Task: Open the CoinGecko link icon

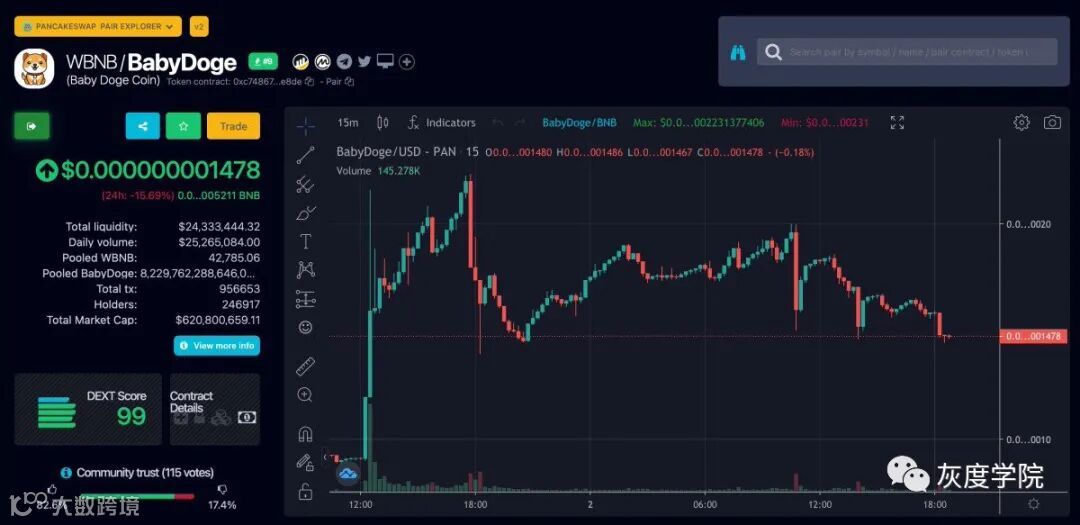Action: coord(300,62)
